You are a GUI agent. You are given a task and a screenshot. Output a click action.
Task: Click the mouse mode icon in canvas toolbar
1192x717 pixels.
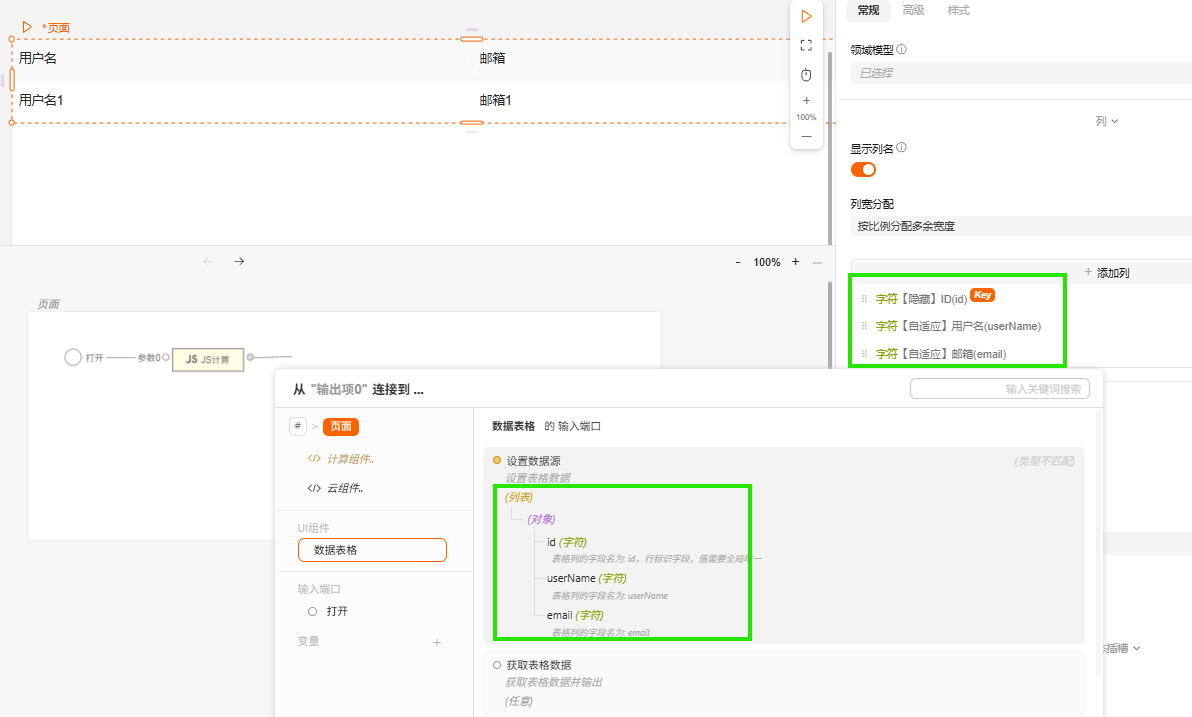[806, 75]
